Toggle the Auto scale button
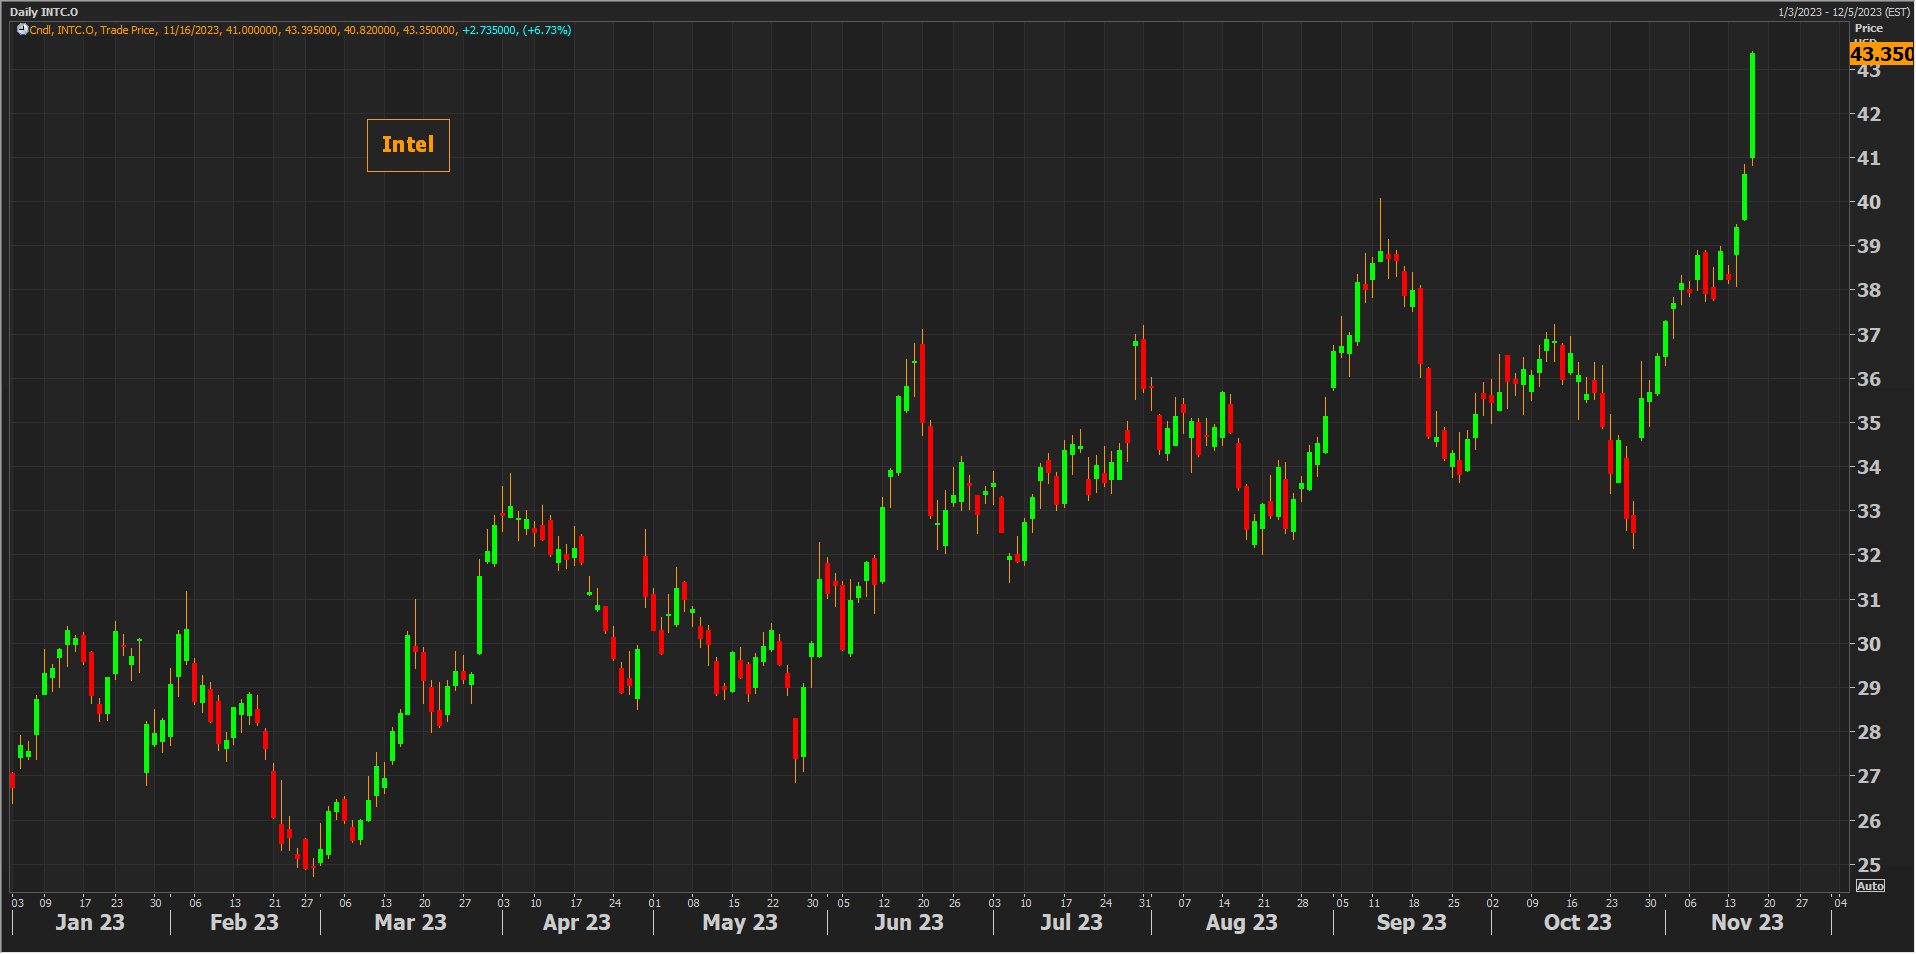Screen dimensions: 1916x954 coord(1869,886)
